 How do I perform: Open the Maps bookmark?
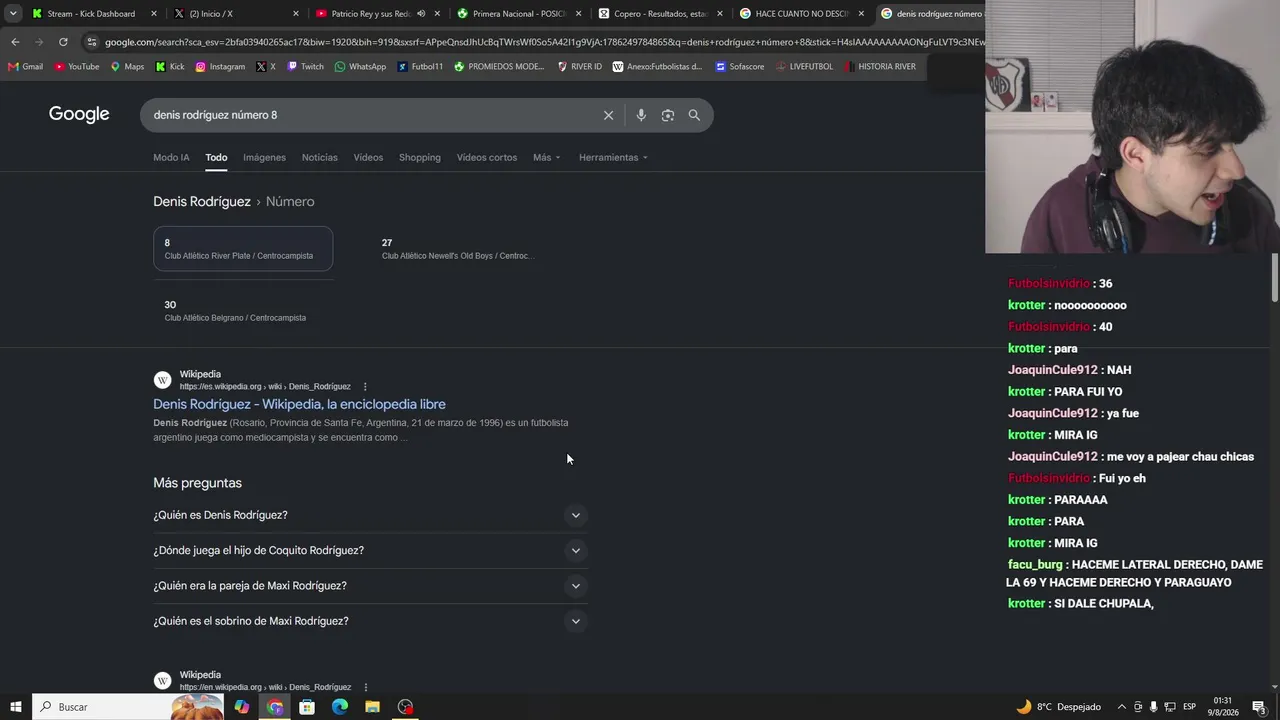[127, 67]
